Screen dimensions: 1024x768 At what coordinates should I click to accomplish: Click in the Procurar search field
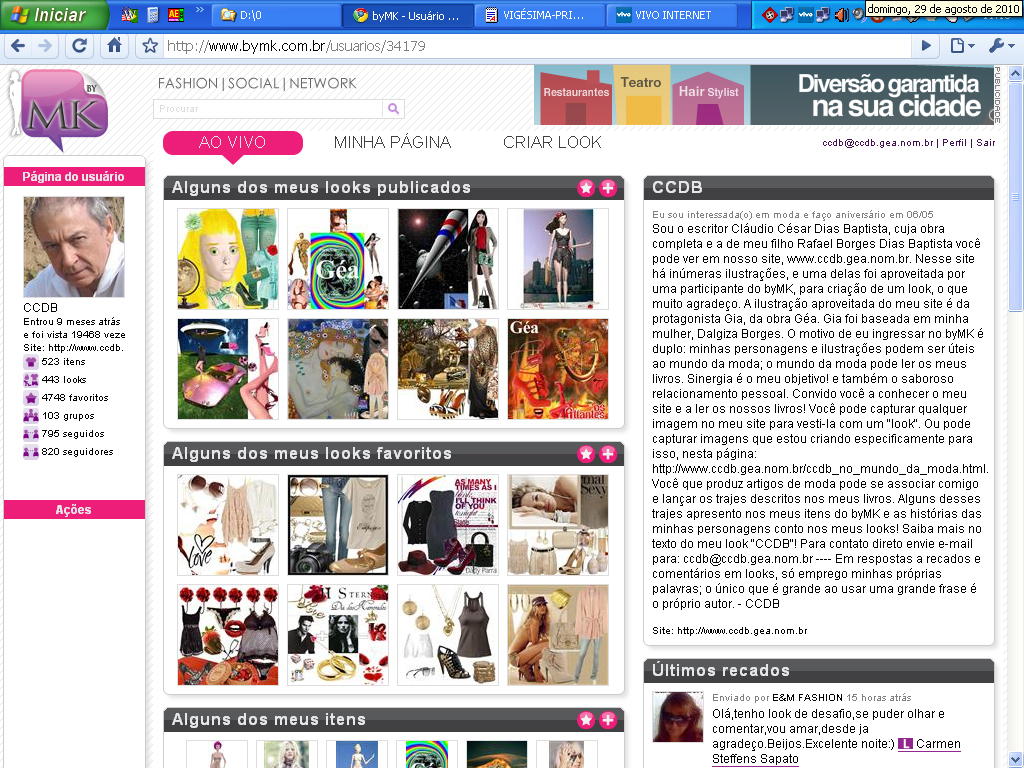click(268, 109)
